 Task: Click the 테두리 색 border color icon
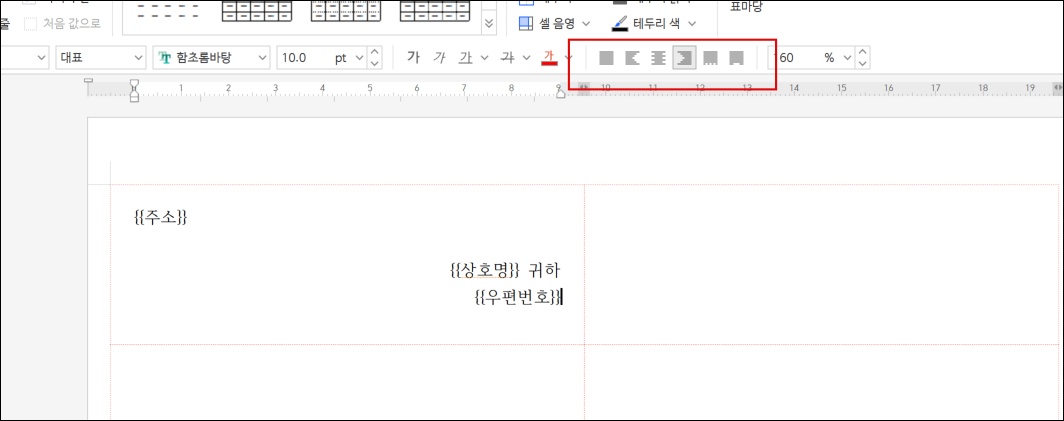coord(620,24)
